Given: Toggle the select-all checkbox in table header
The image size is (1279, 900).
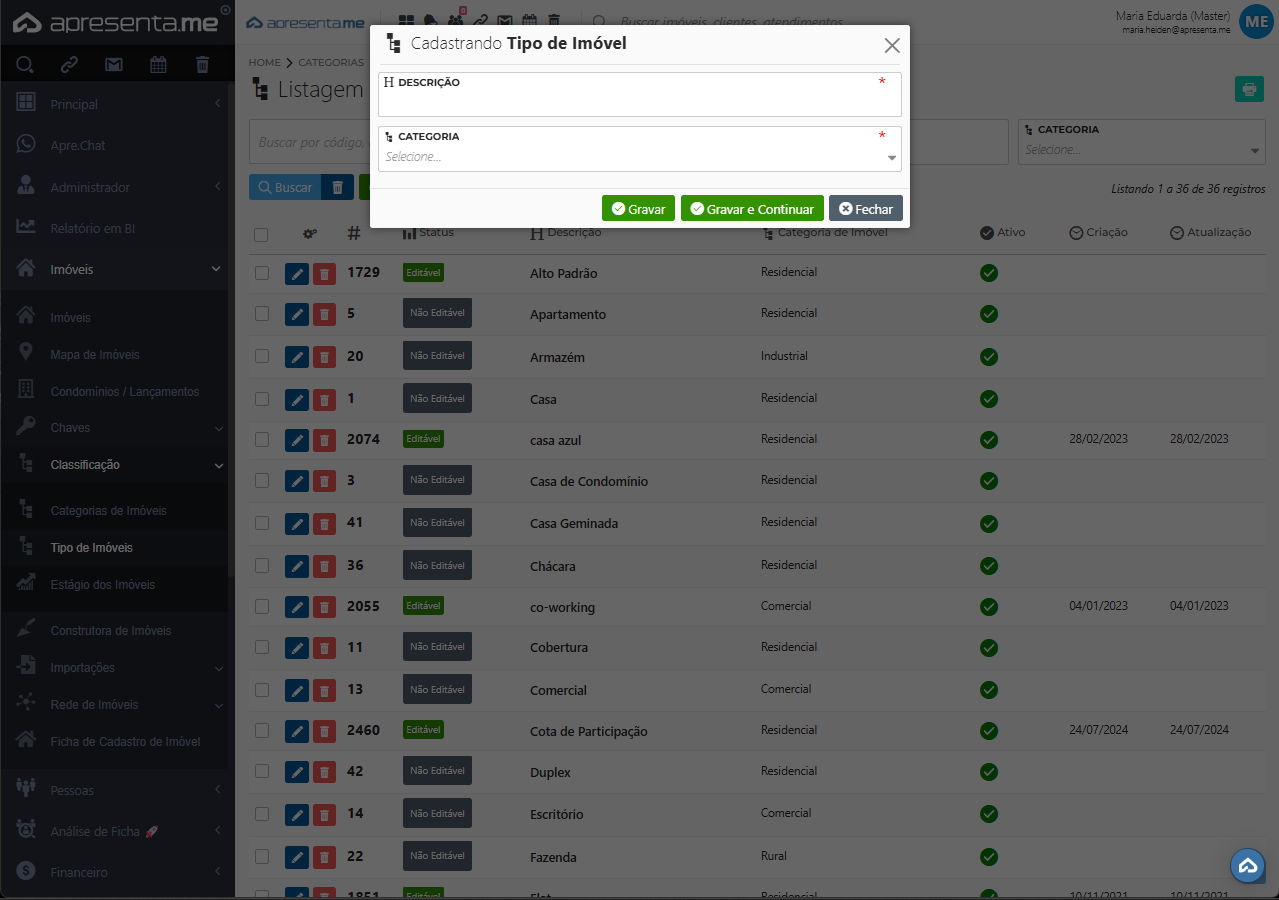Looking at the screenshot, I should [x=261, y=234].
